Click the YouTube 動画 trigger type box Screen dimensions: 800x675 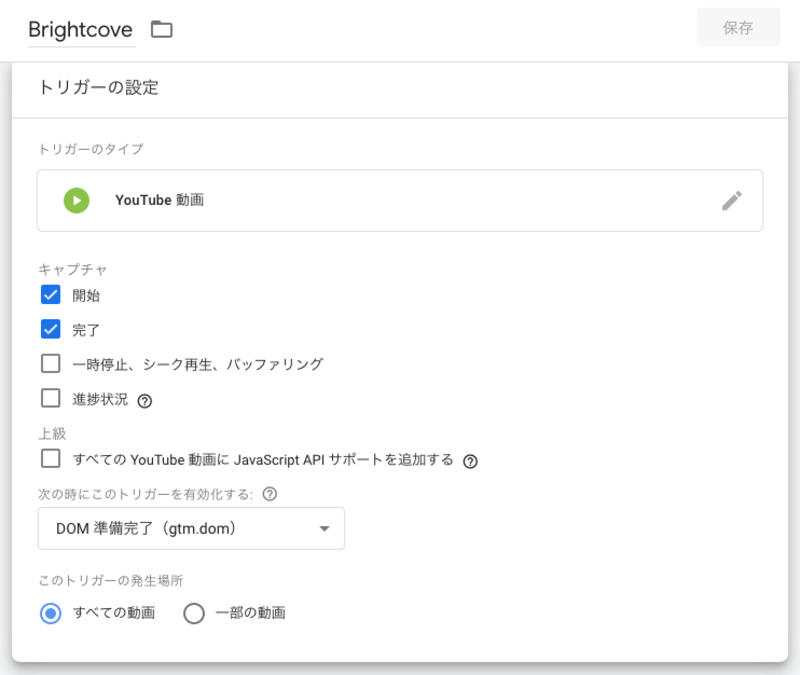tap(400, 201)
